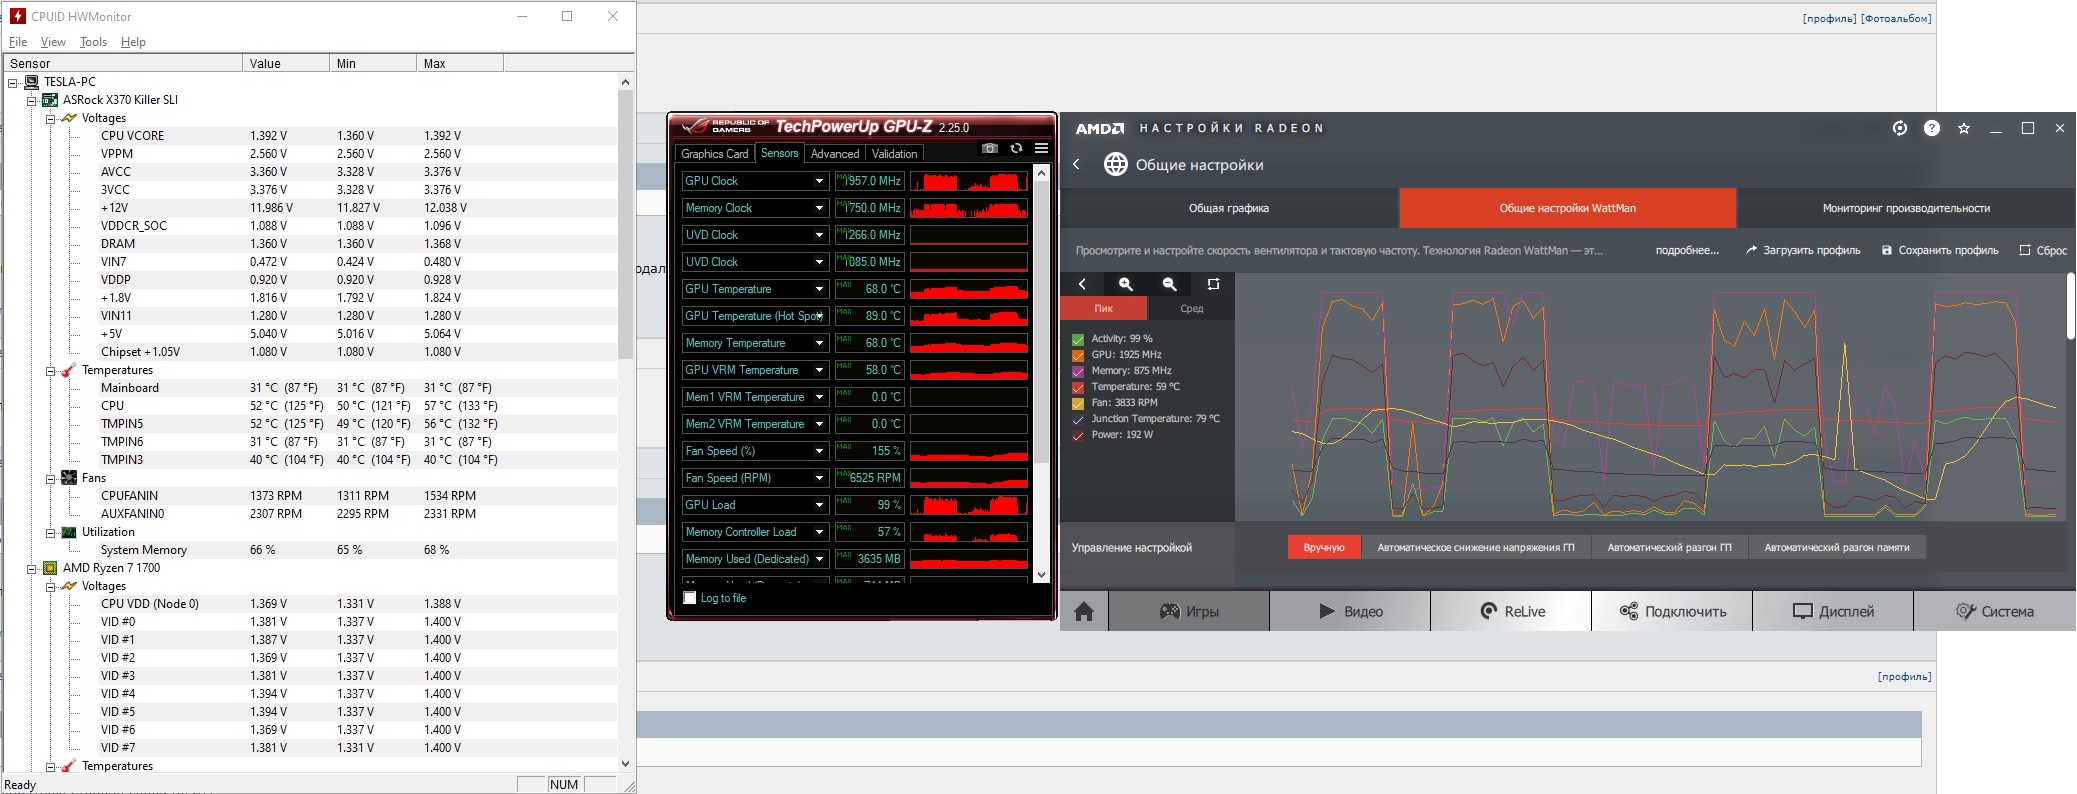Open the Дисплей section

(x=1833, y=611)
